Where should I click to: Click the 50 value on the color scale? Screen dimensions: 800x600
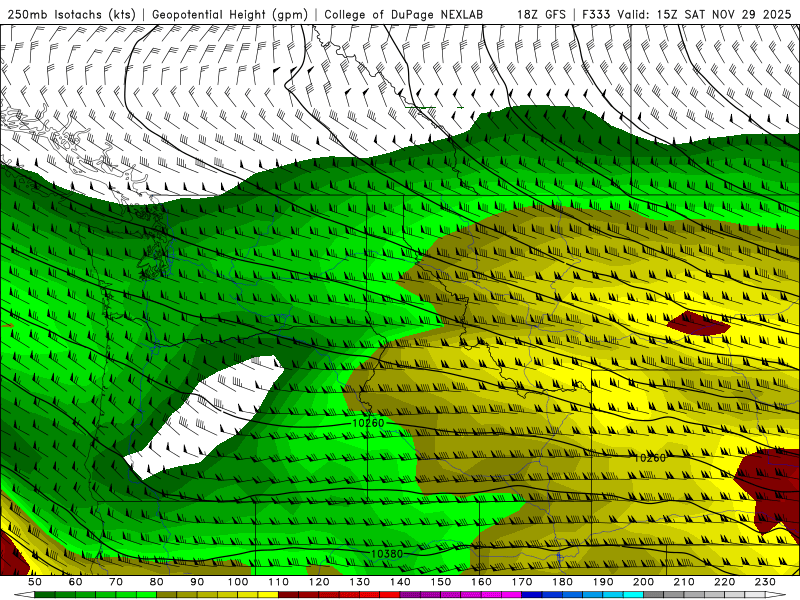click(x=35, y=582)
